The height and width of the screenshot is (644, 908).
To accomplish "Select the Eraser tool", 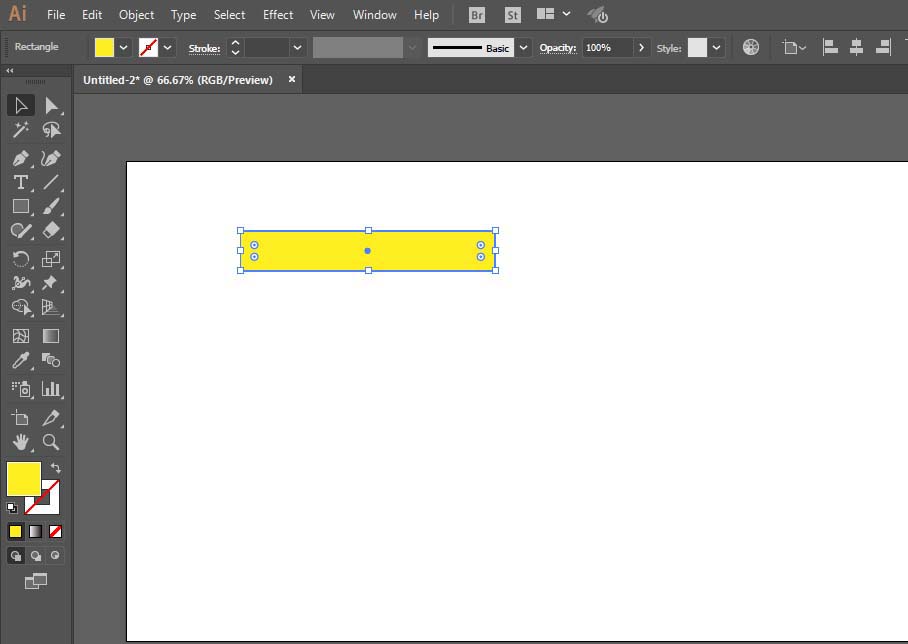I will pyautogui.click(x=51, y=230).
